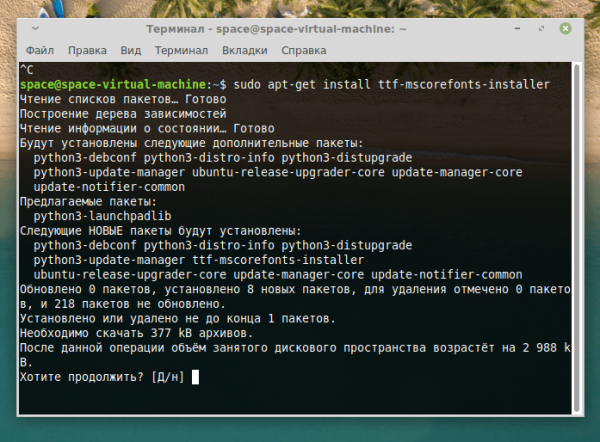Viewport: 600px width, 442px height.
Task: Click the 'space@space-virtual-machine' prompt text
Action: tap(113, 84)
